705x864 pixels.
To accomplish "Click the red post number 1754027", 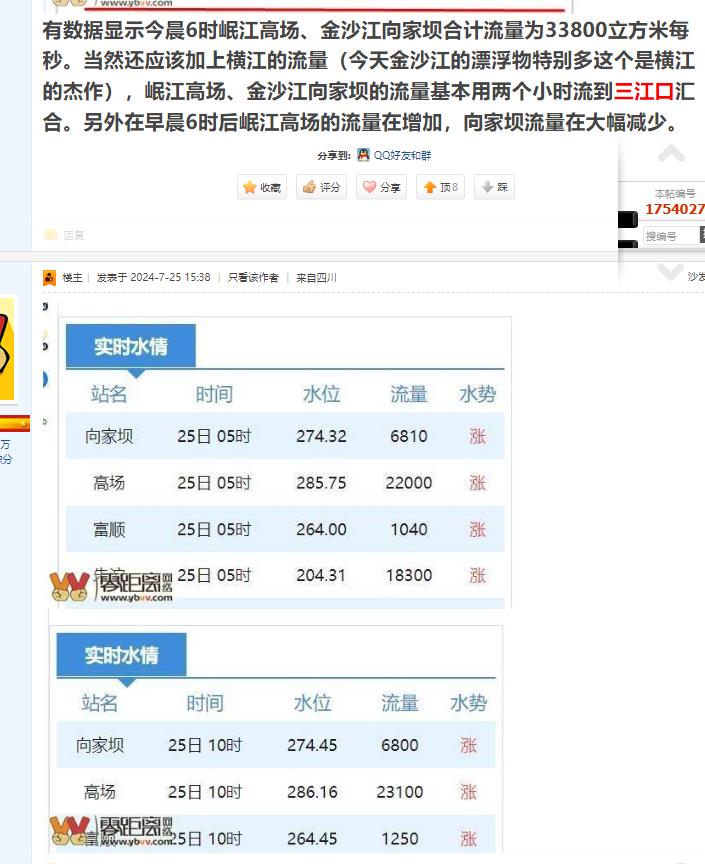I will click(674, 209).
